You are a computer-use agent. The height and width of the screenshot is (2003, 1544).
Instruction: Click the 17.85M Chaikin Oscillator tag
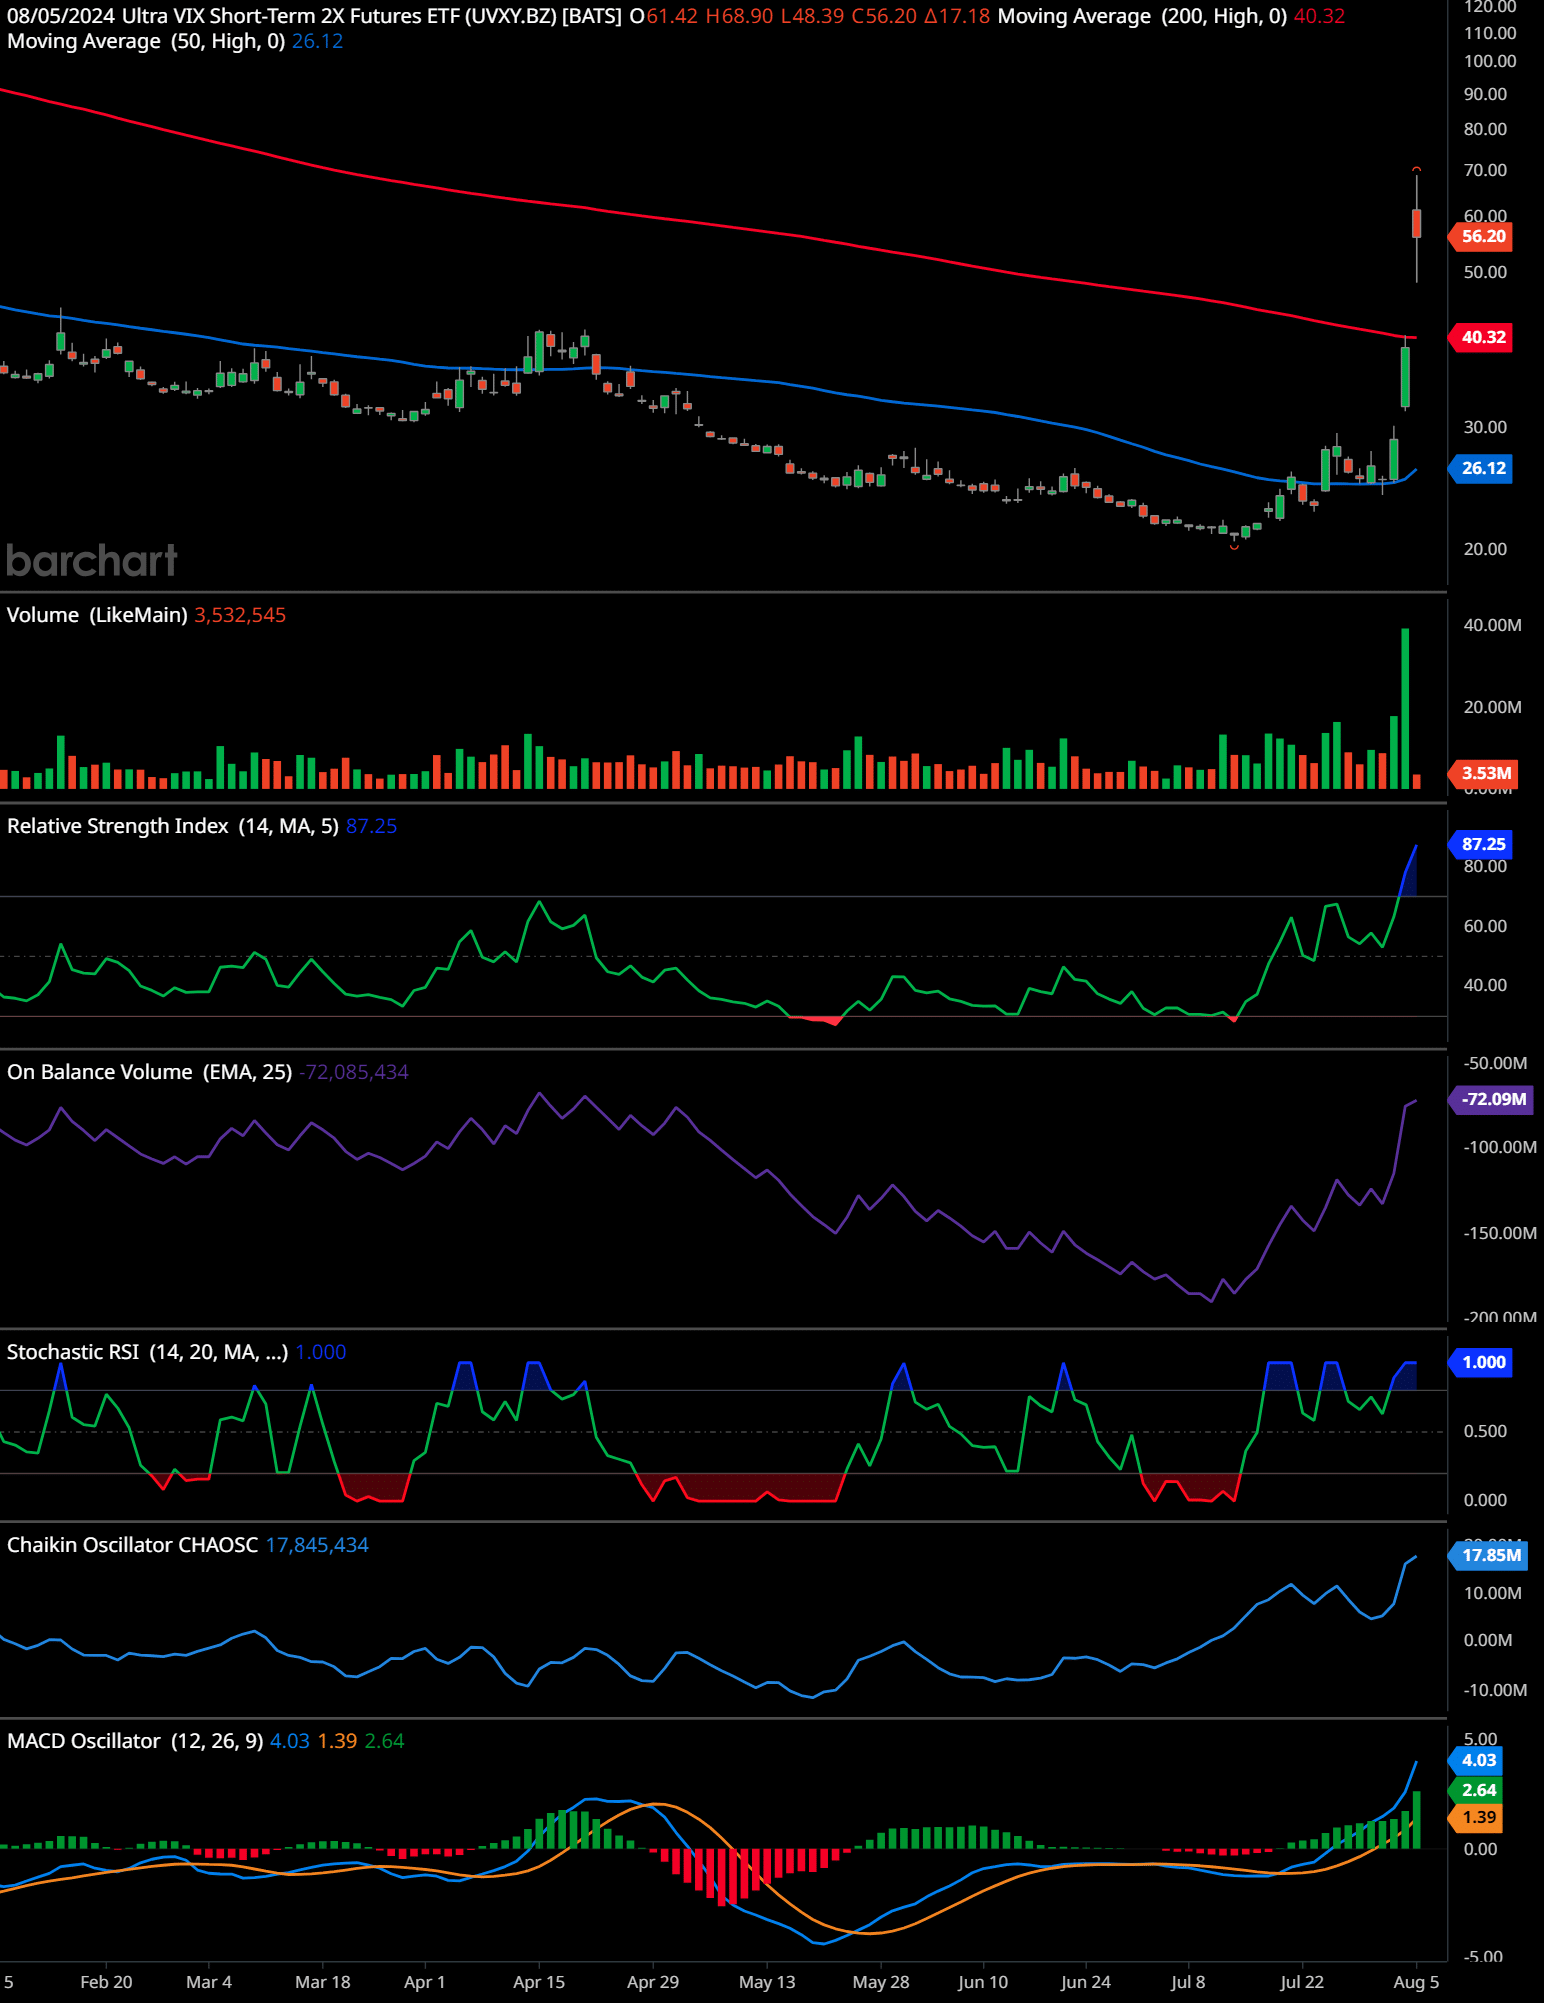point(1488,1556)
